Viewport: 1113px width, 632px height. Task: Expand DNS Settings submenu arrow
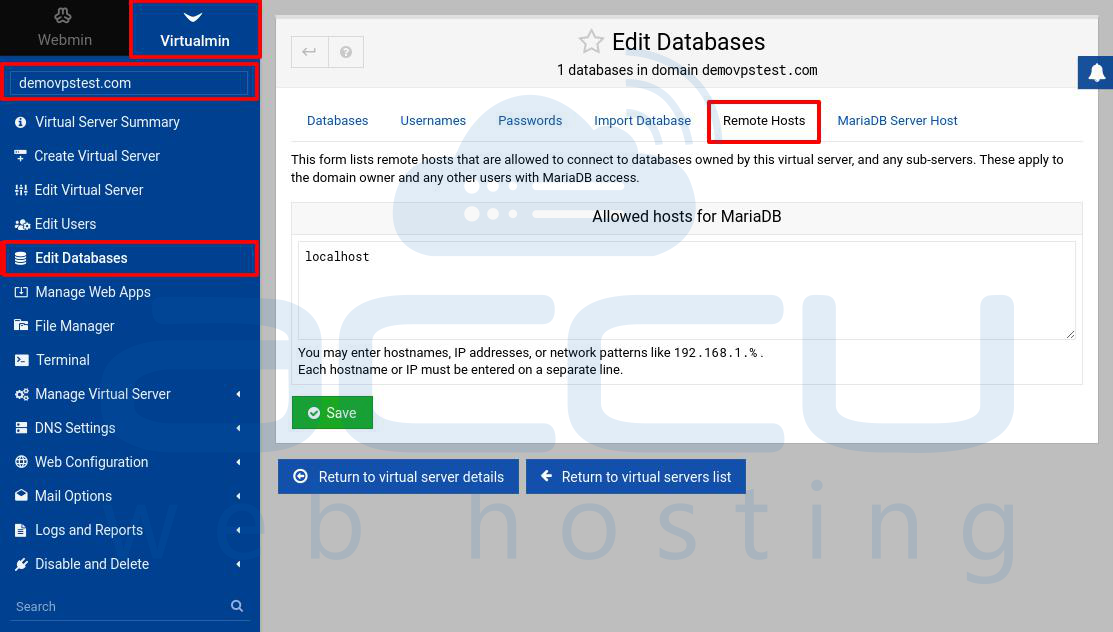coord(238,428)
